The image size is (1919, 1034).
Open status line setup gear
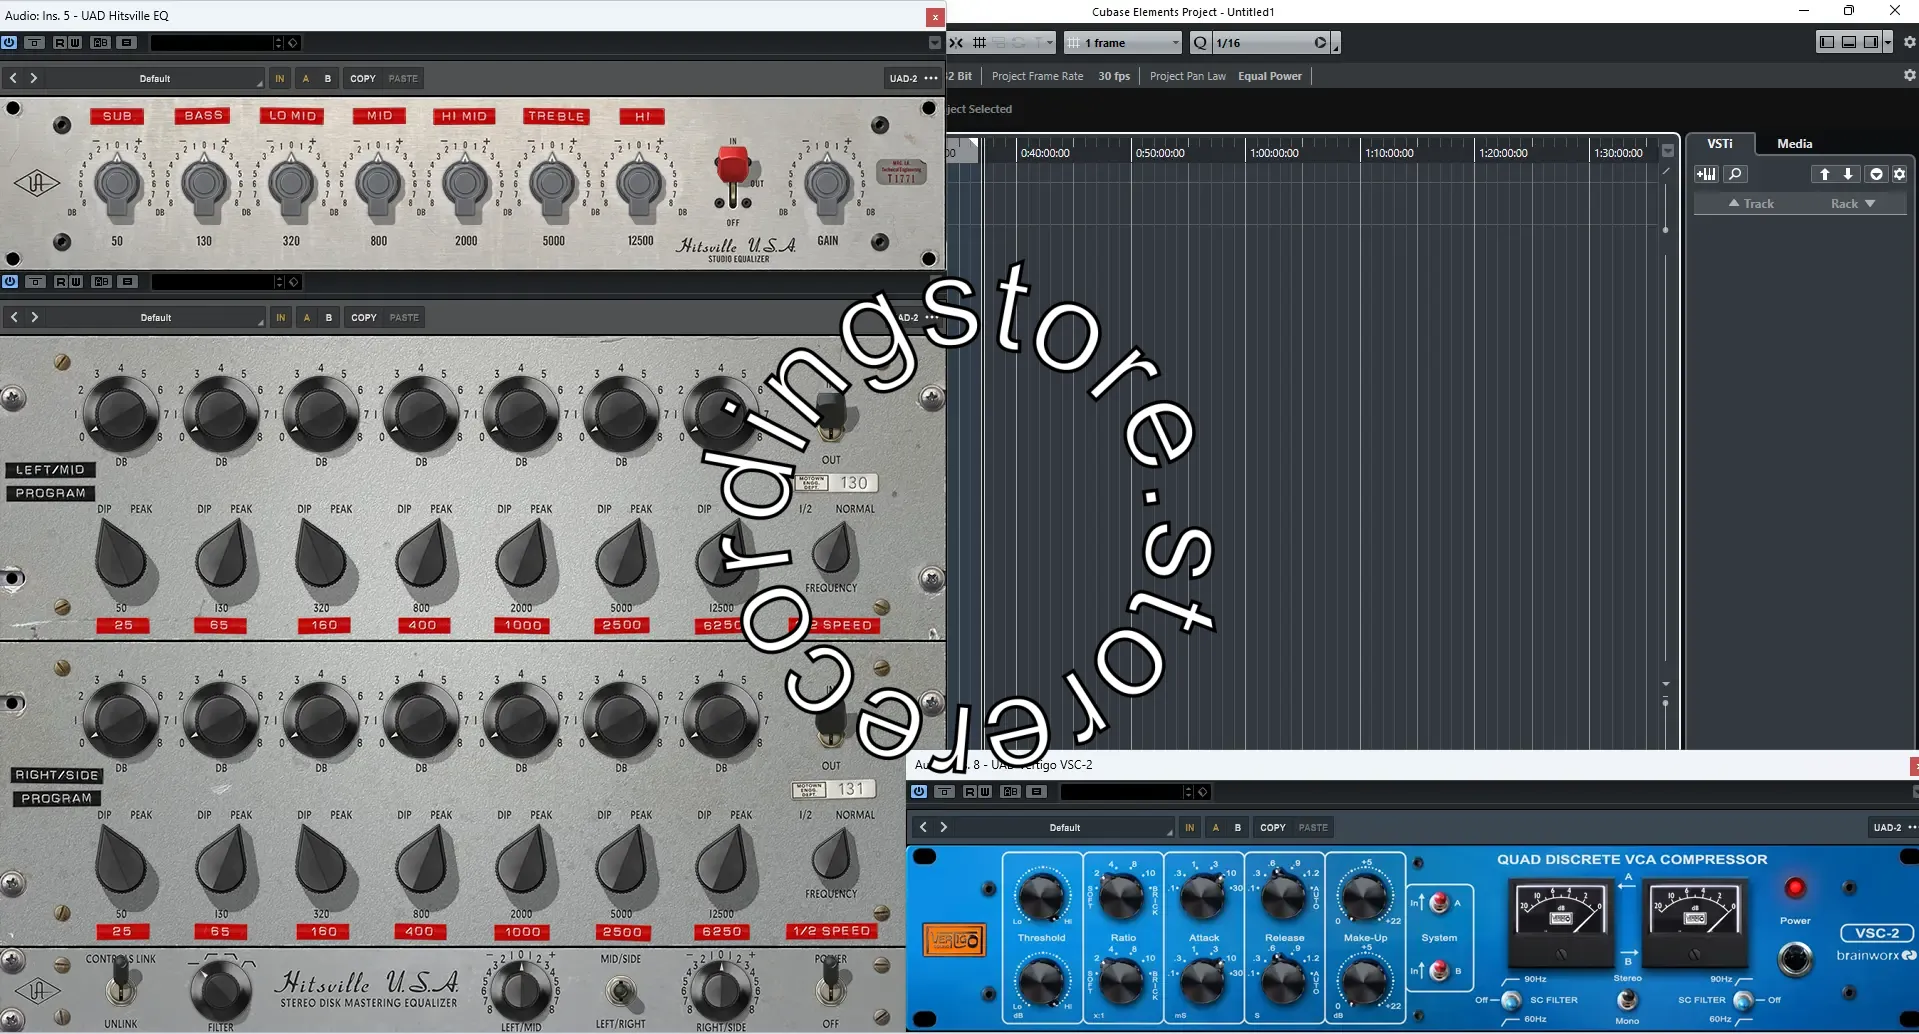[1909, 75]
